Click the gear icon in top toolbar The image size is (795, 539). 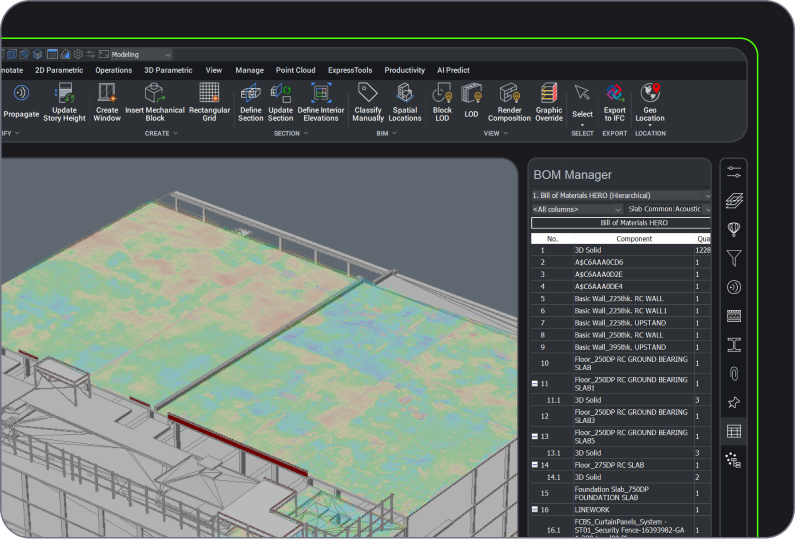click(78, 54)
